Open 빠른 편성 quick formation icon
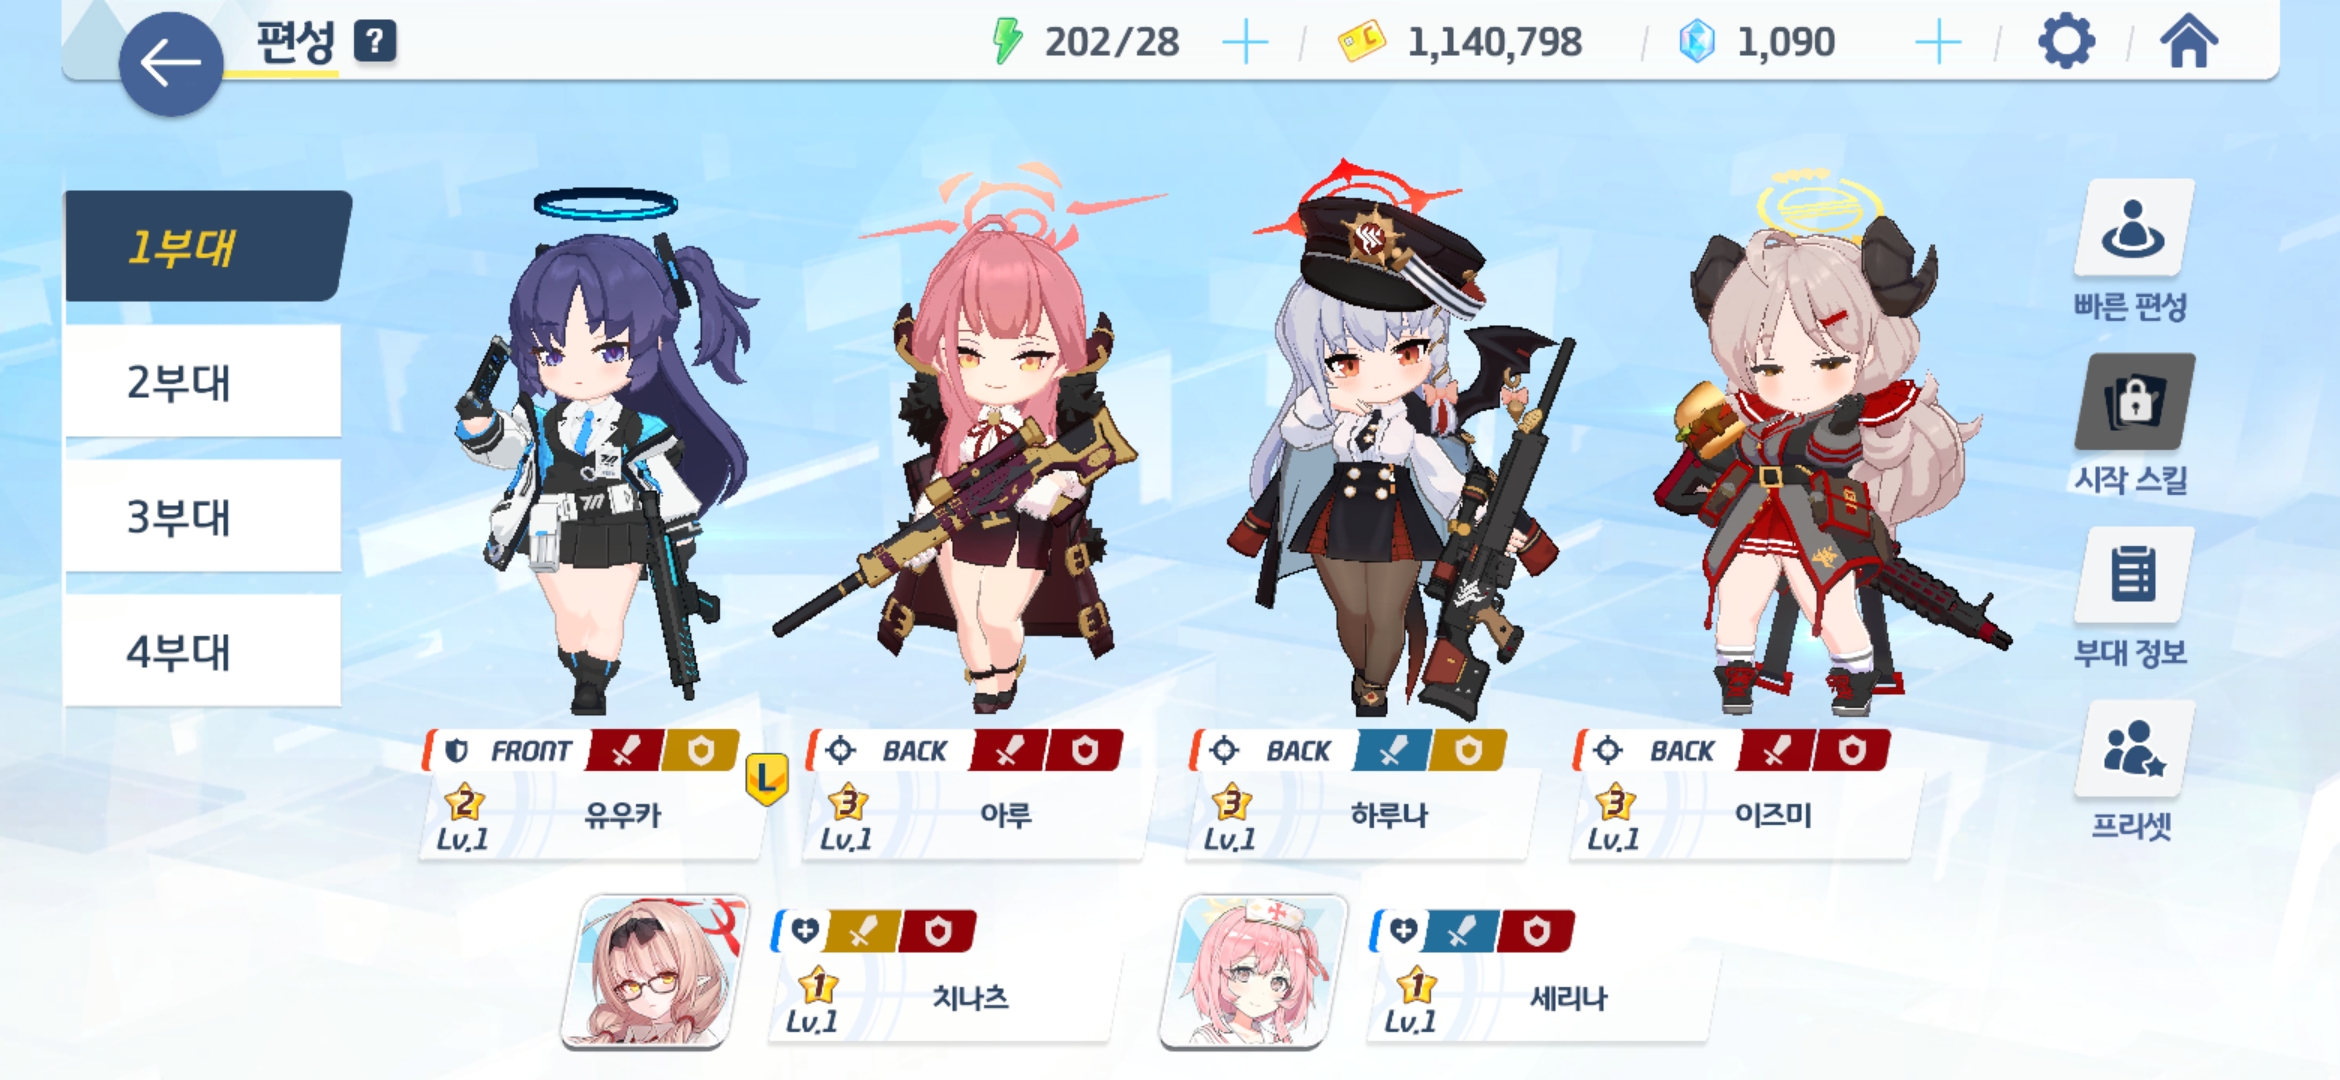The image size is (2340, 1080). 2133,229
